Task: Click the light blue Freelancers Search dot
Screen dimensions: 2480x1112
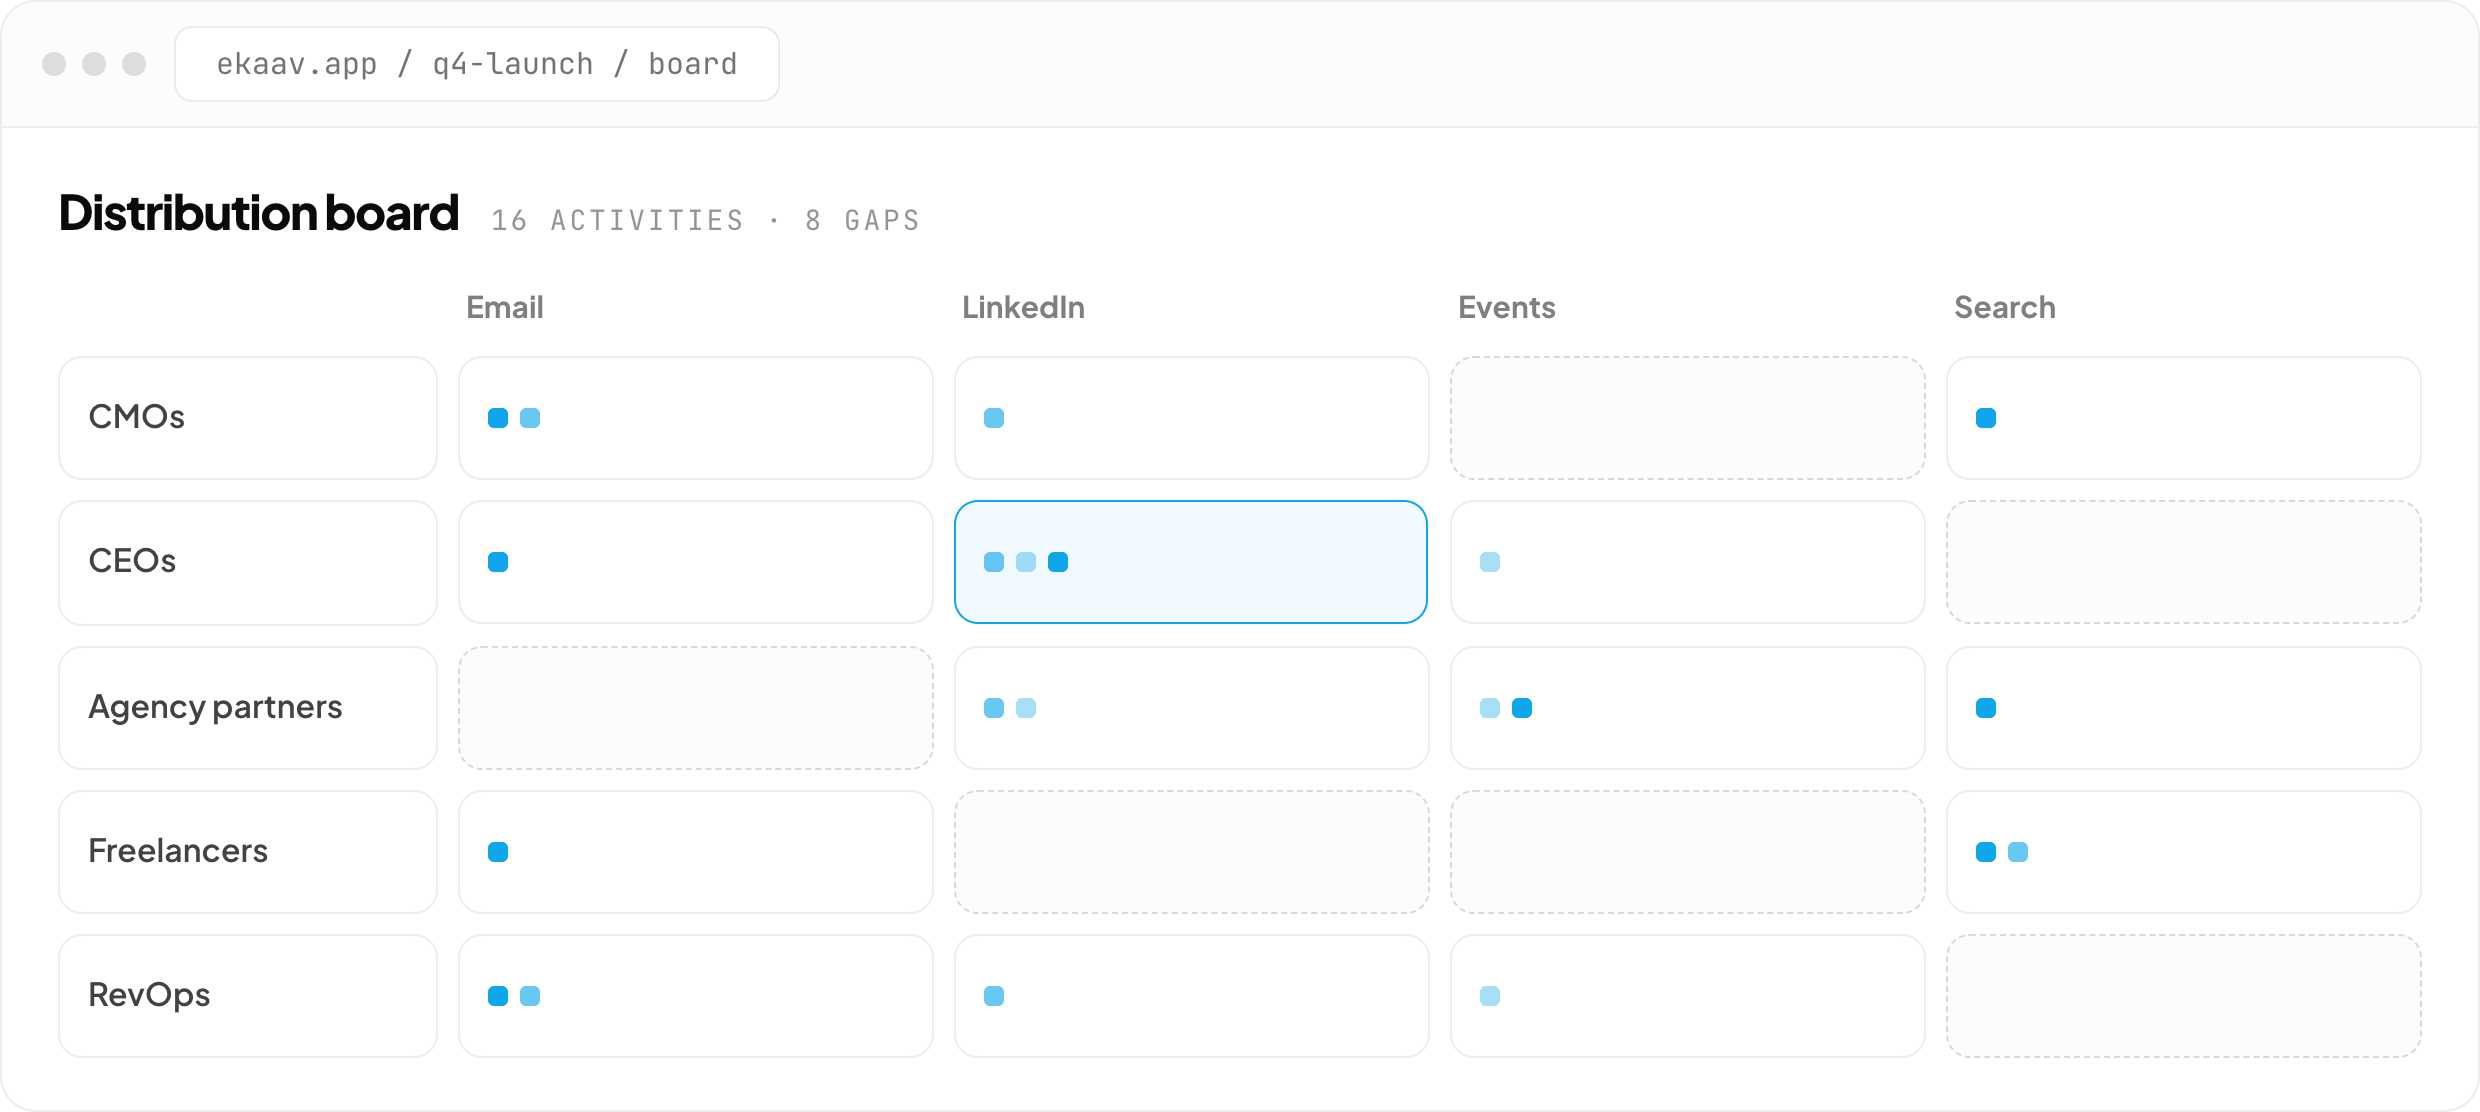Action: click(2018, 852)
